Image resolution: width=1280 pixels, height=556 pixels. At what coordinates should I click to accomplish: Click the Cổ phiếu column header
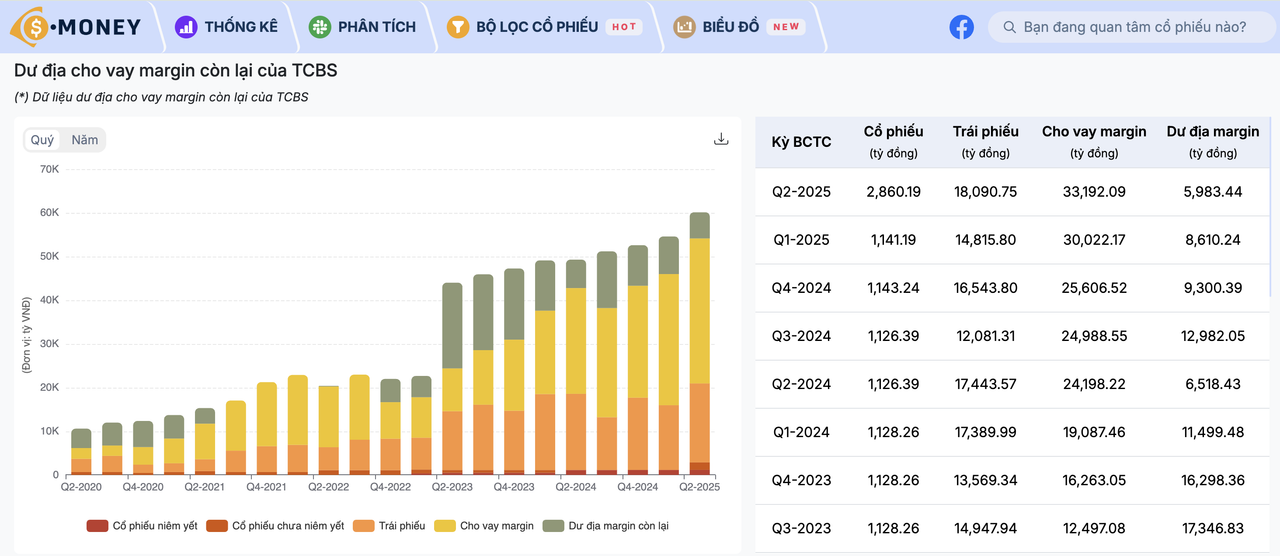tap(893, 141)
